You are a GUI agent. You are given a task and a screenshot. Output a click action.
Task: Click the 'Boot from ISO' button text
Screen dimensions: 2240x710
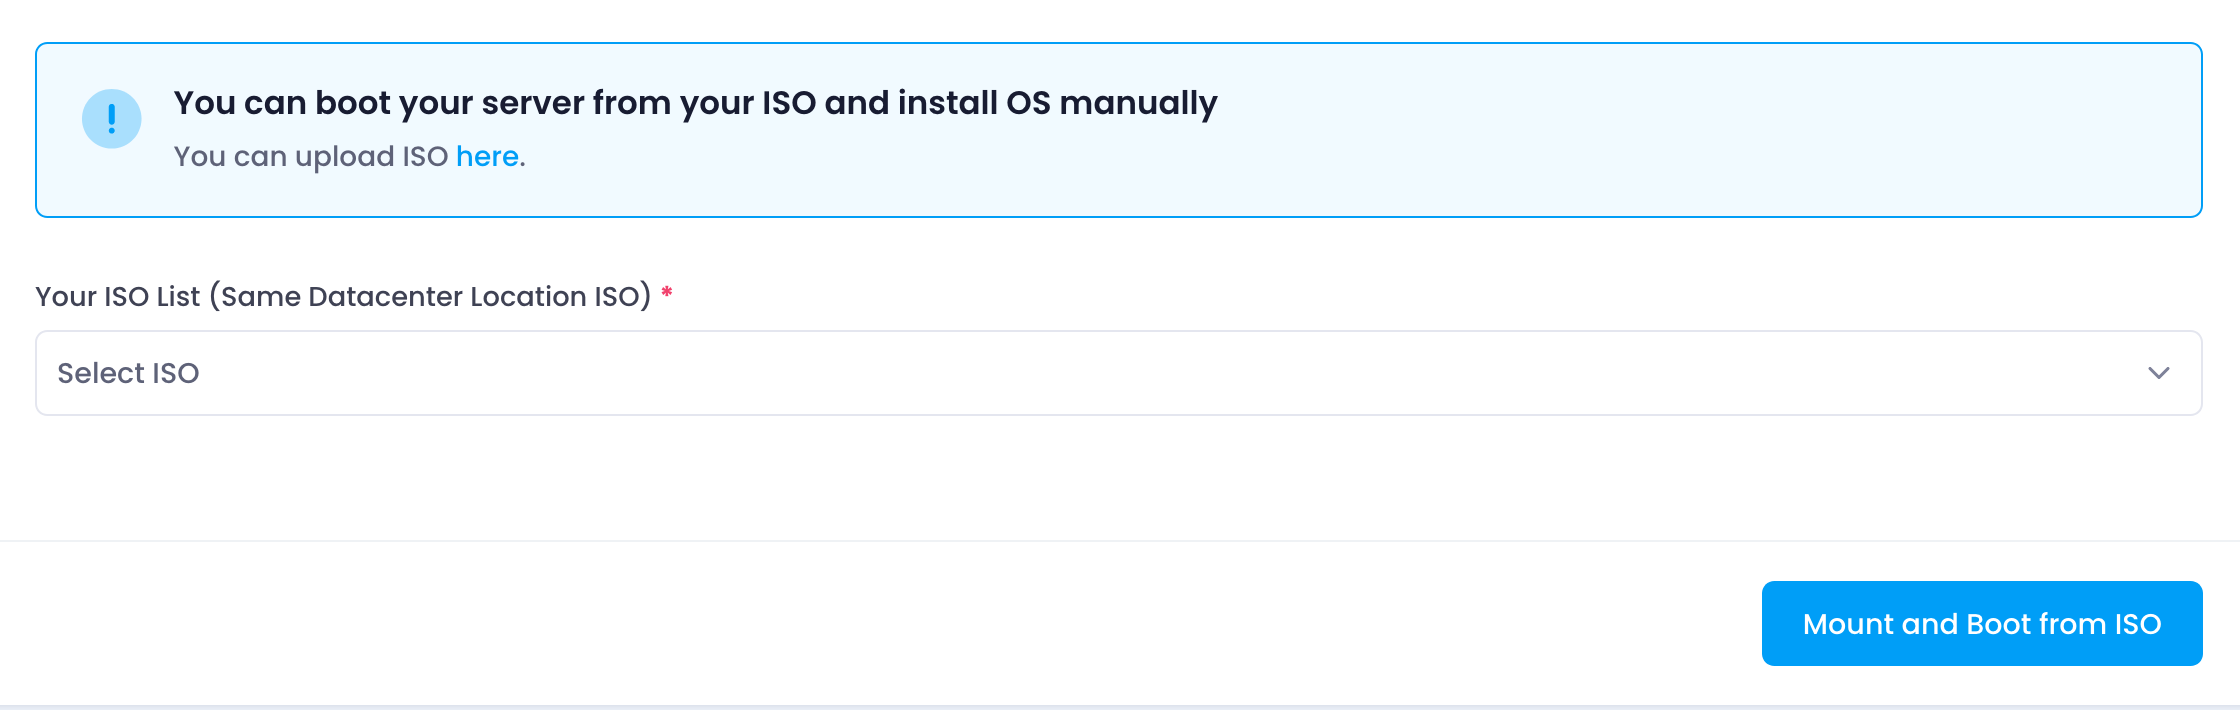pyautogui.click(x=2064, y=624)
